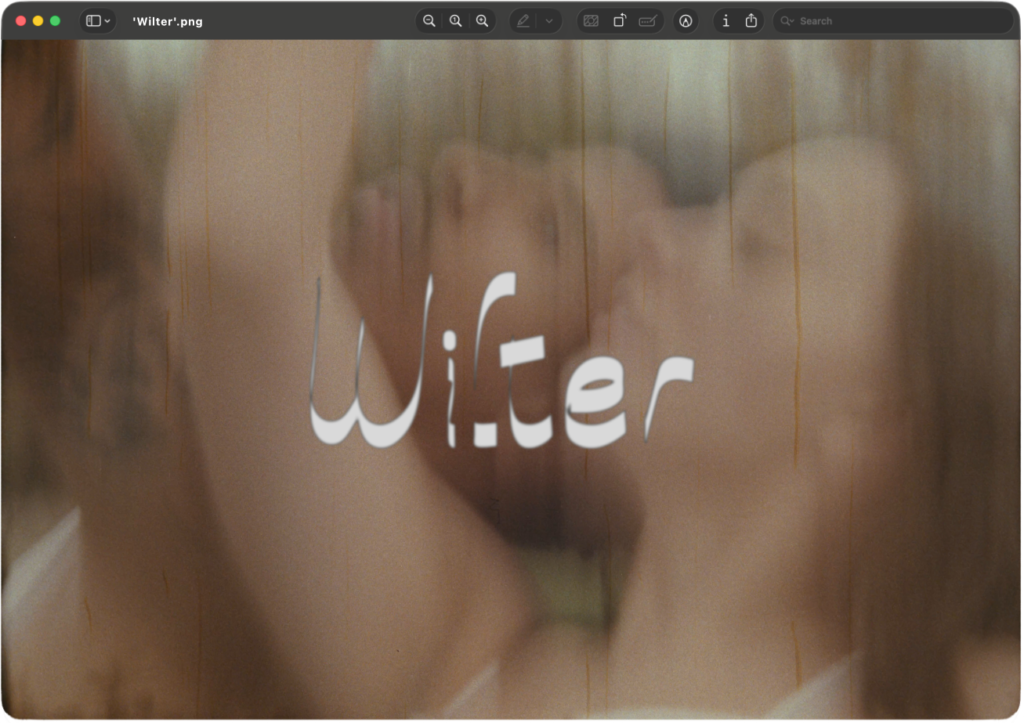Image resolution: width=1024 pixels, height=723 pixels.
Task: Minimize the window using yellow button
Action: (38, 21)
